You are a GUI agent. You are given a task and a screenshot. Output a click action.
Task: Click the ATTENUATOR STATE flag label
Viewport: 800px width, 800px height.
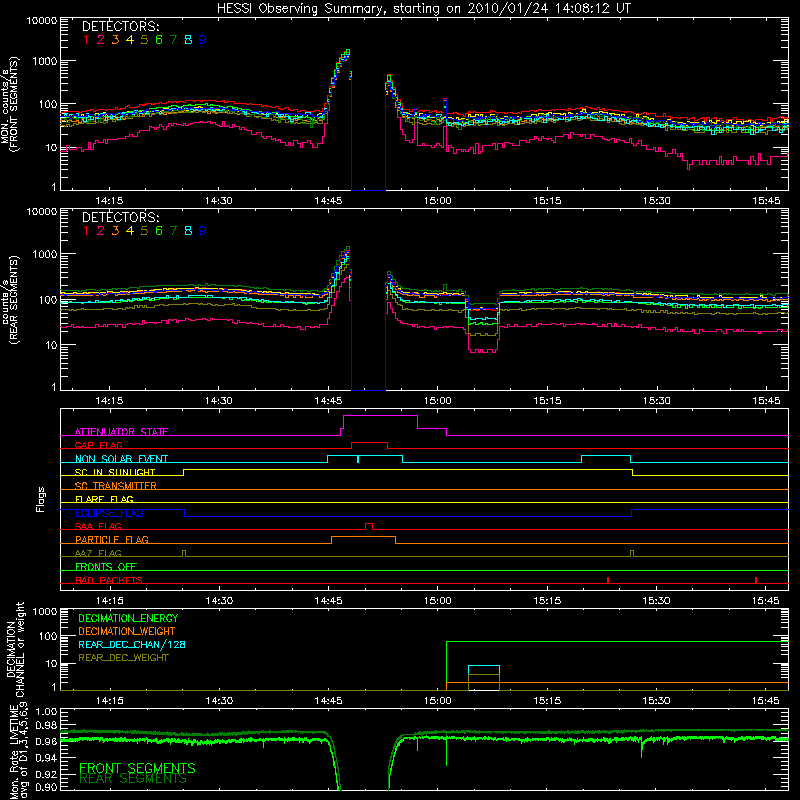coord(121,432)
